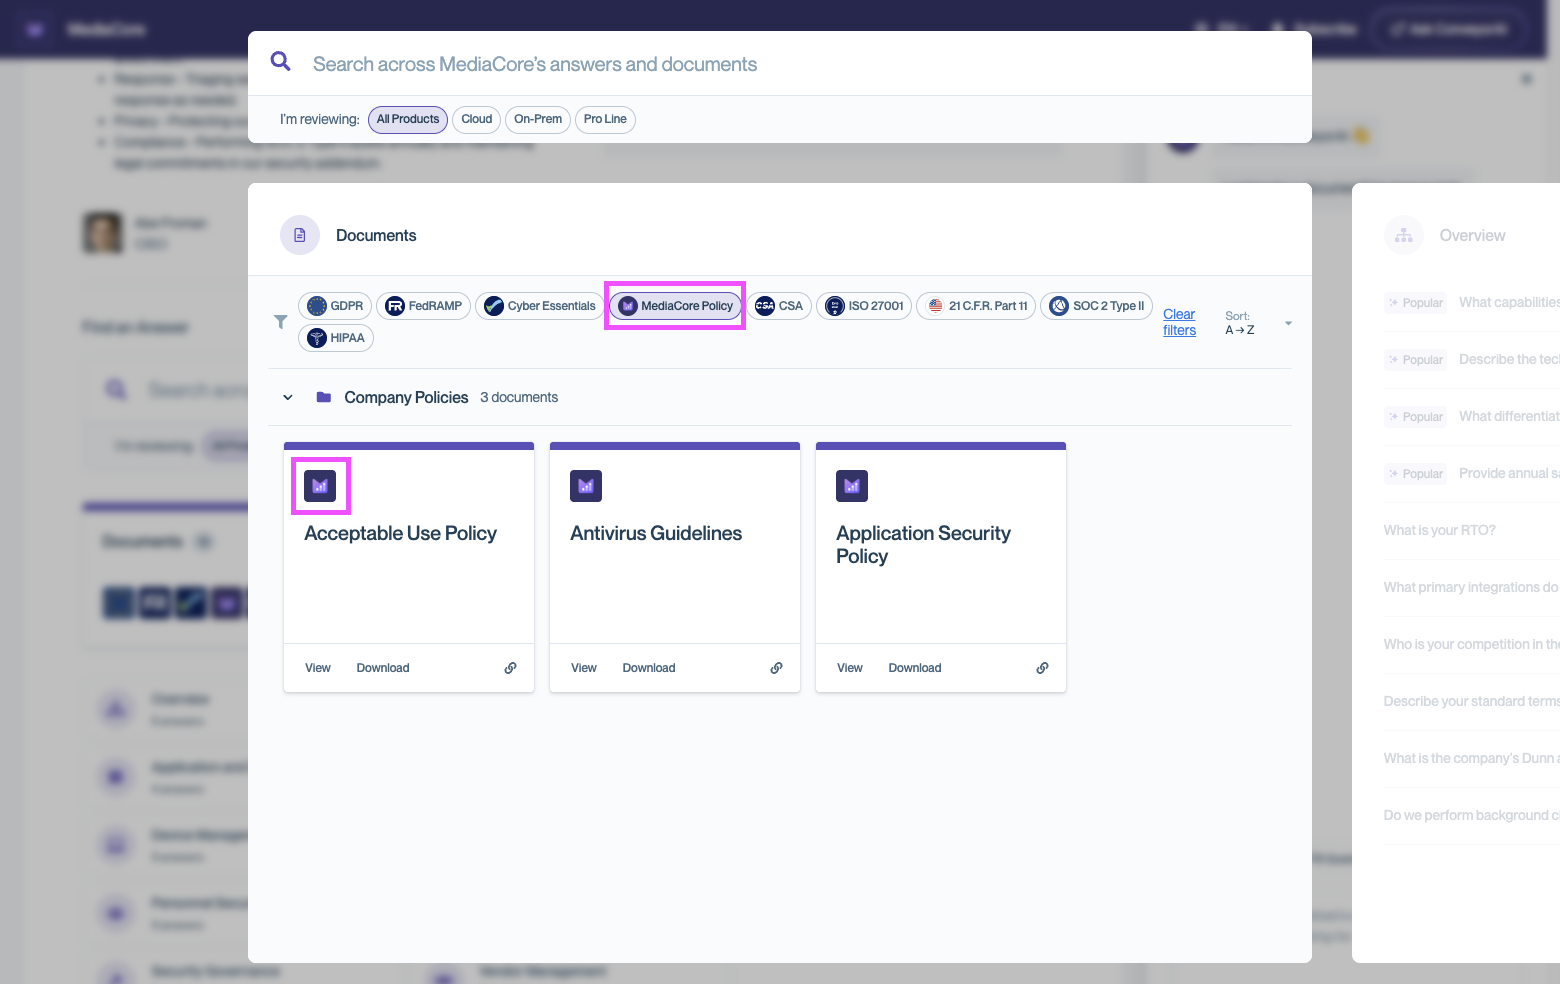Click the search input field

pyautogui.click(x=700, y=62)
